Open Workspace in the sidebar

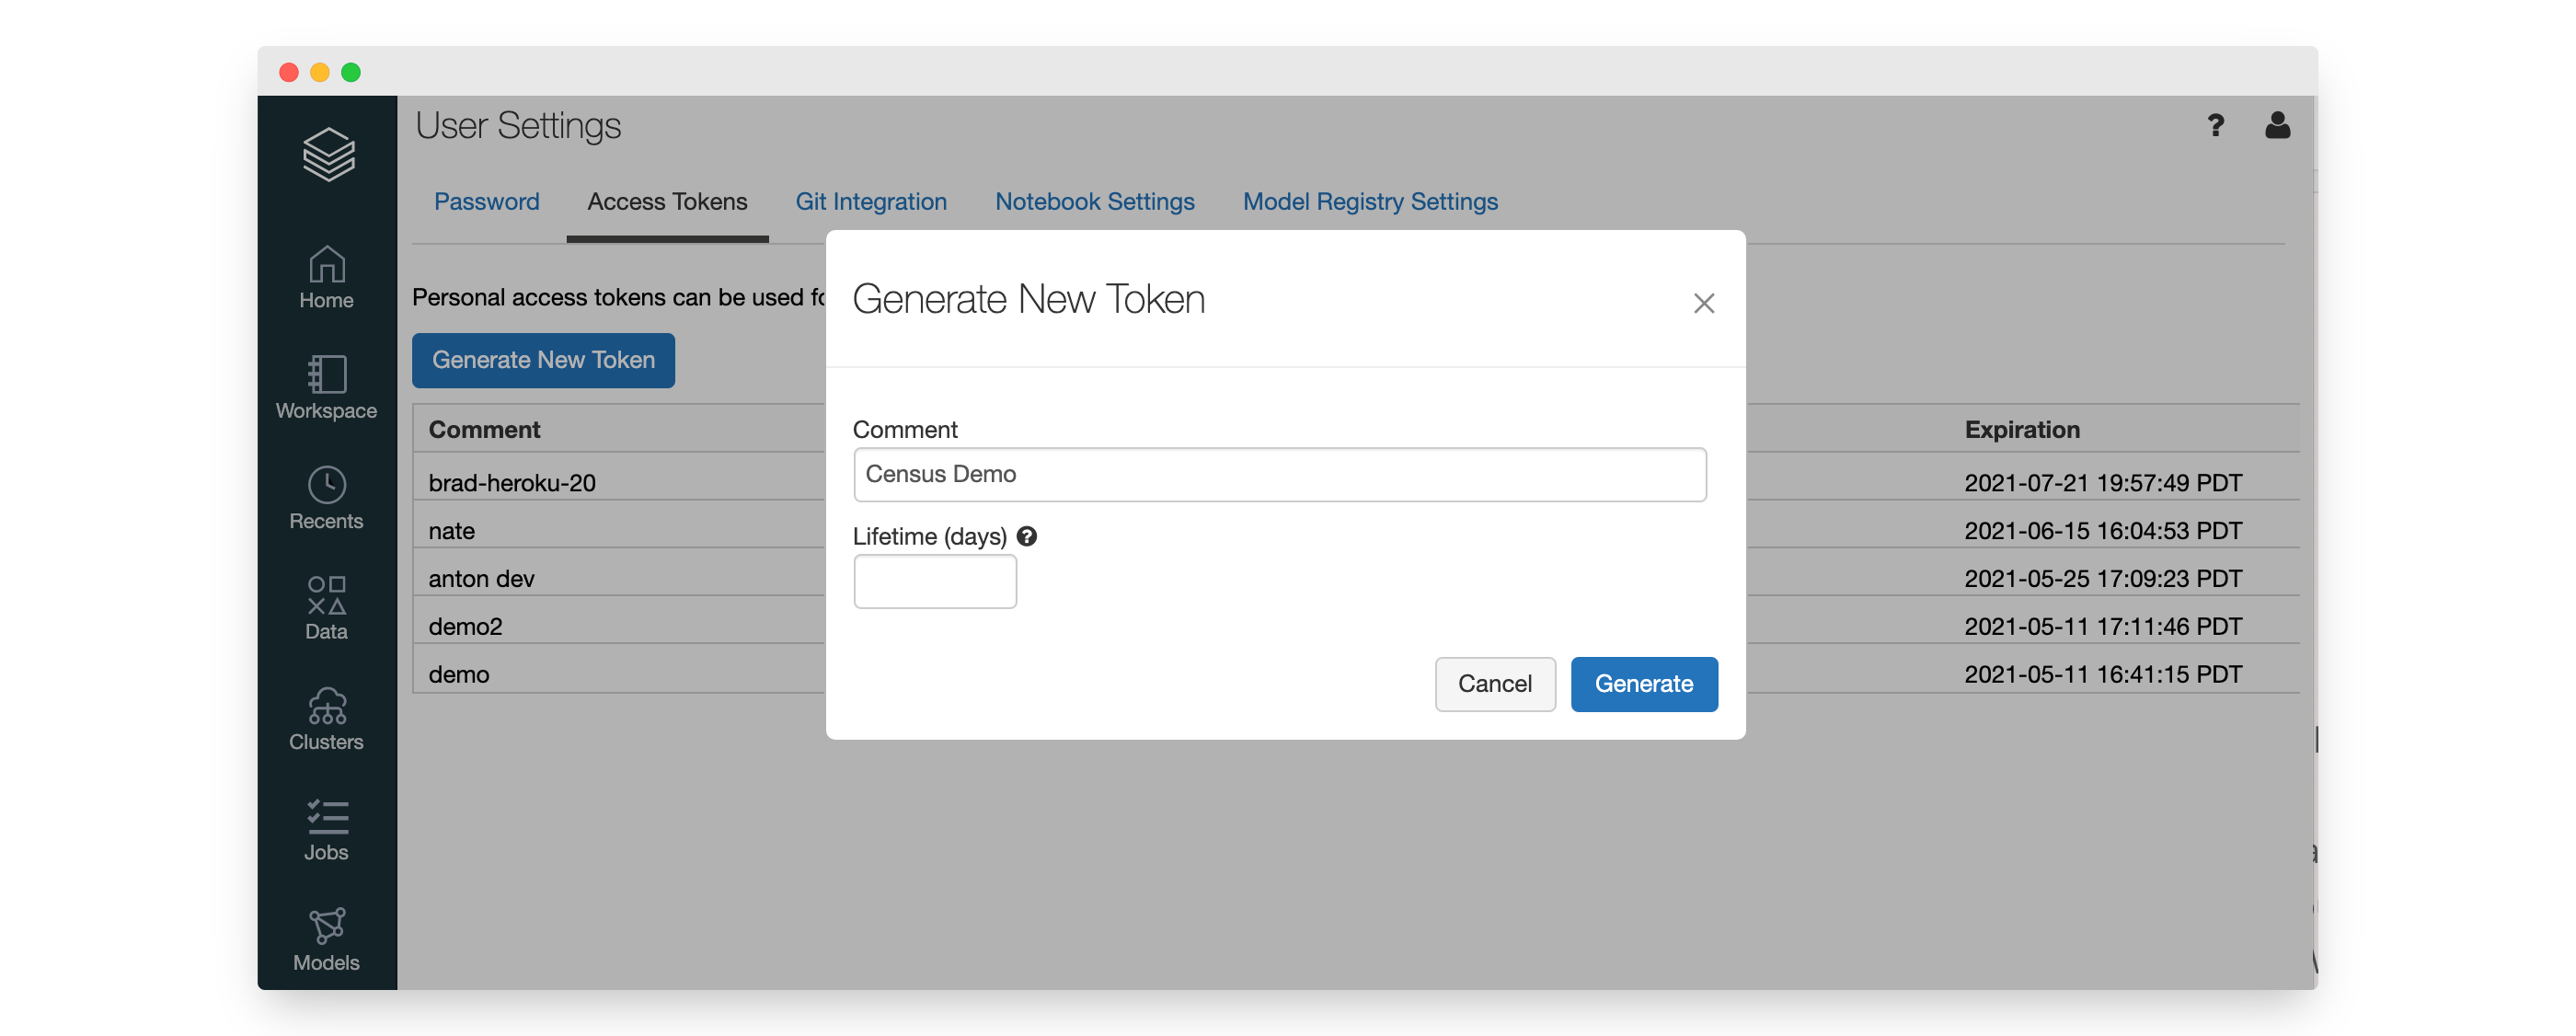point(326,388)
